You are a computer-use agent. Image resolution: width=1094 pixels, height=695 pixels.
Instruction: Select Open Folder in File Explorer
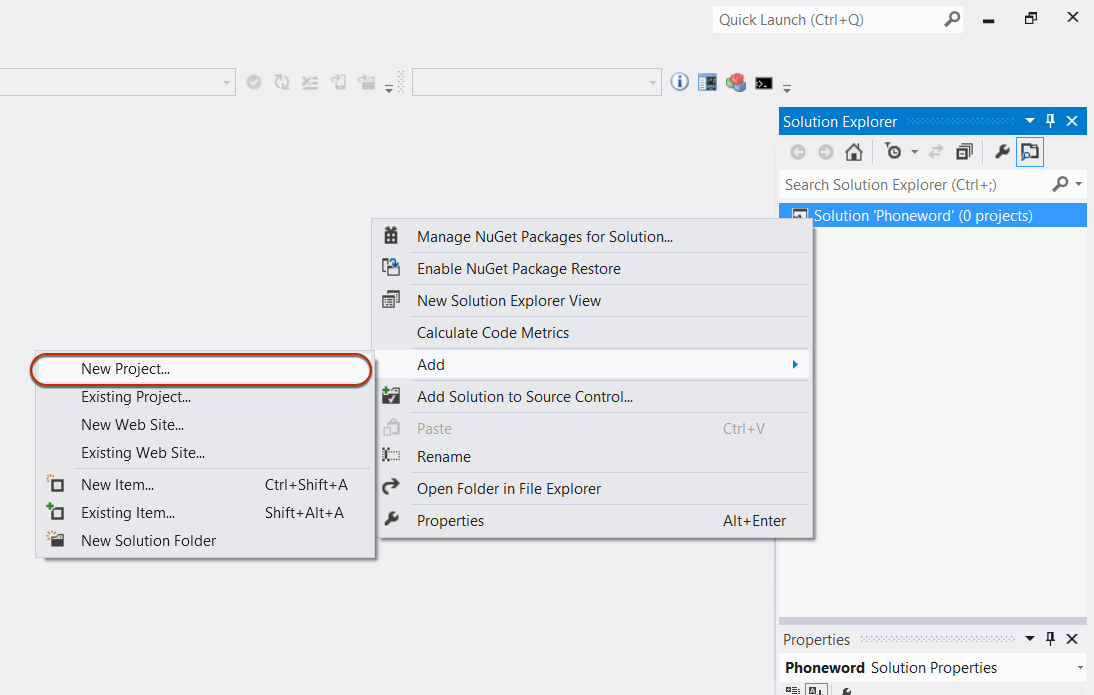click(508, 489)
